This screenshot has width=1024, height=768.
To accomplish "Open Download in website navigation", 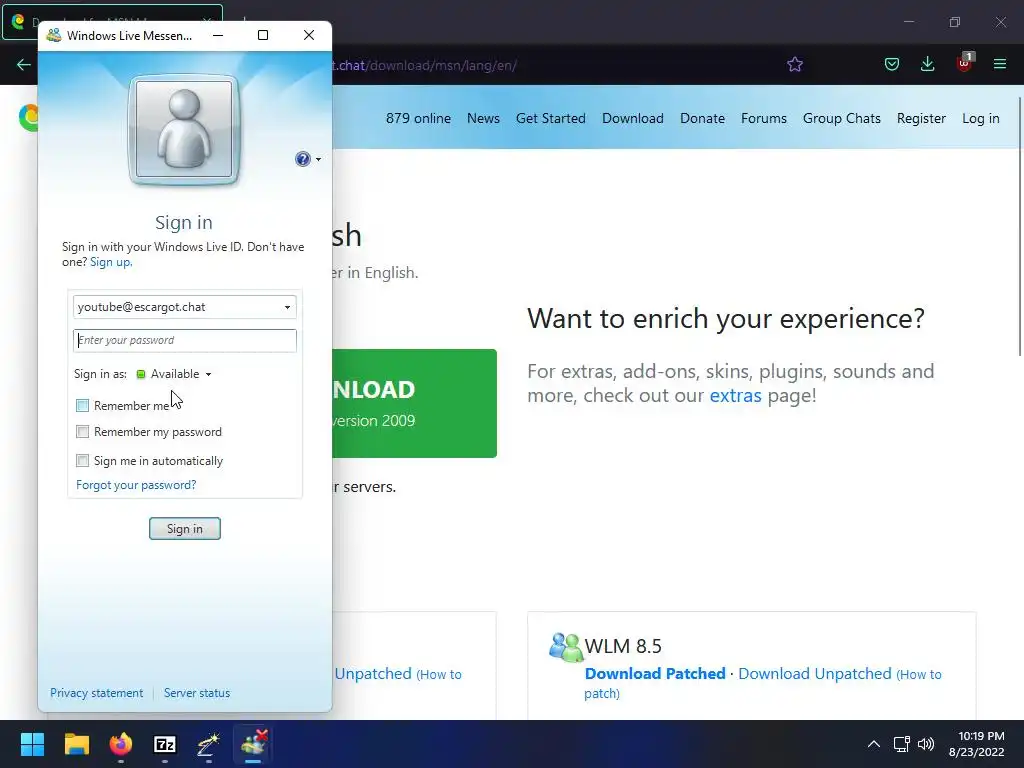I will point(633,118).
